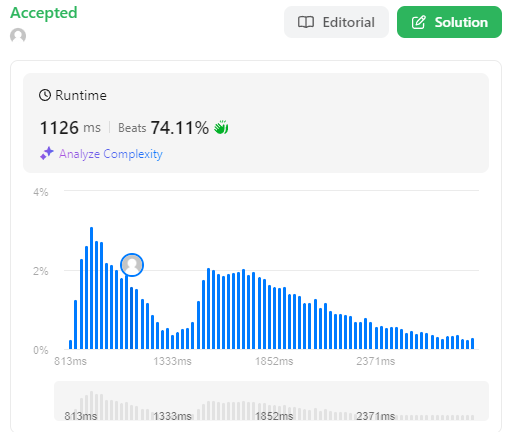Click the green Solution button
The width and height of the screenshot is (514, 432).
coord(449,22)
